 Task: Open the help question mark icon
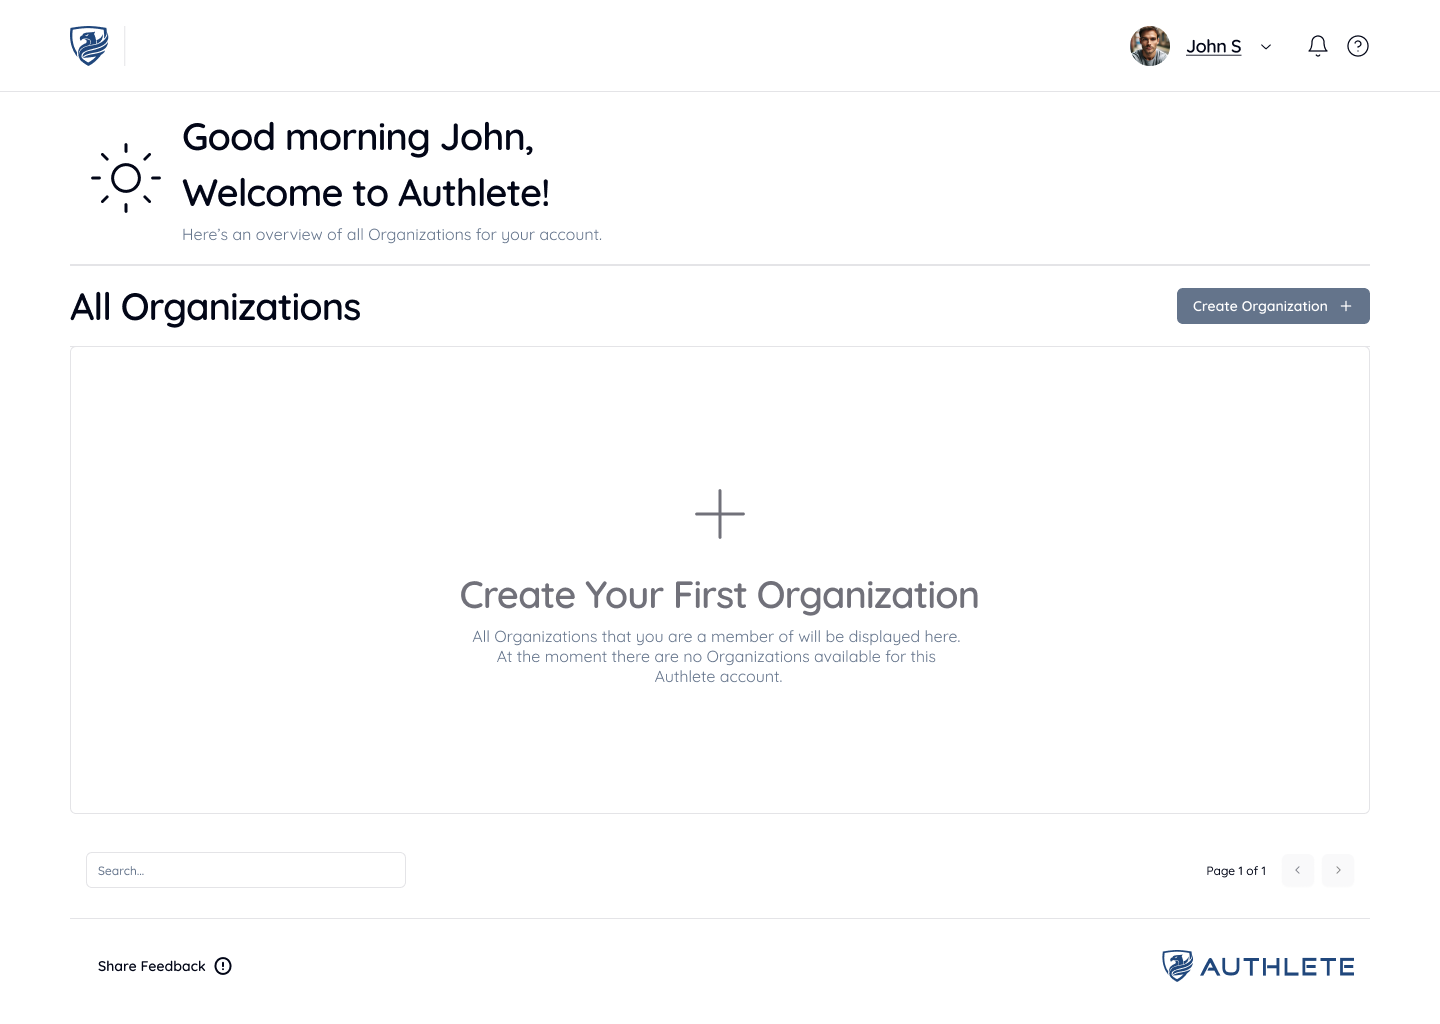(x=1358, y=46)
